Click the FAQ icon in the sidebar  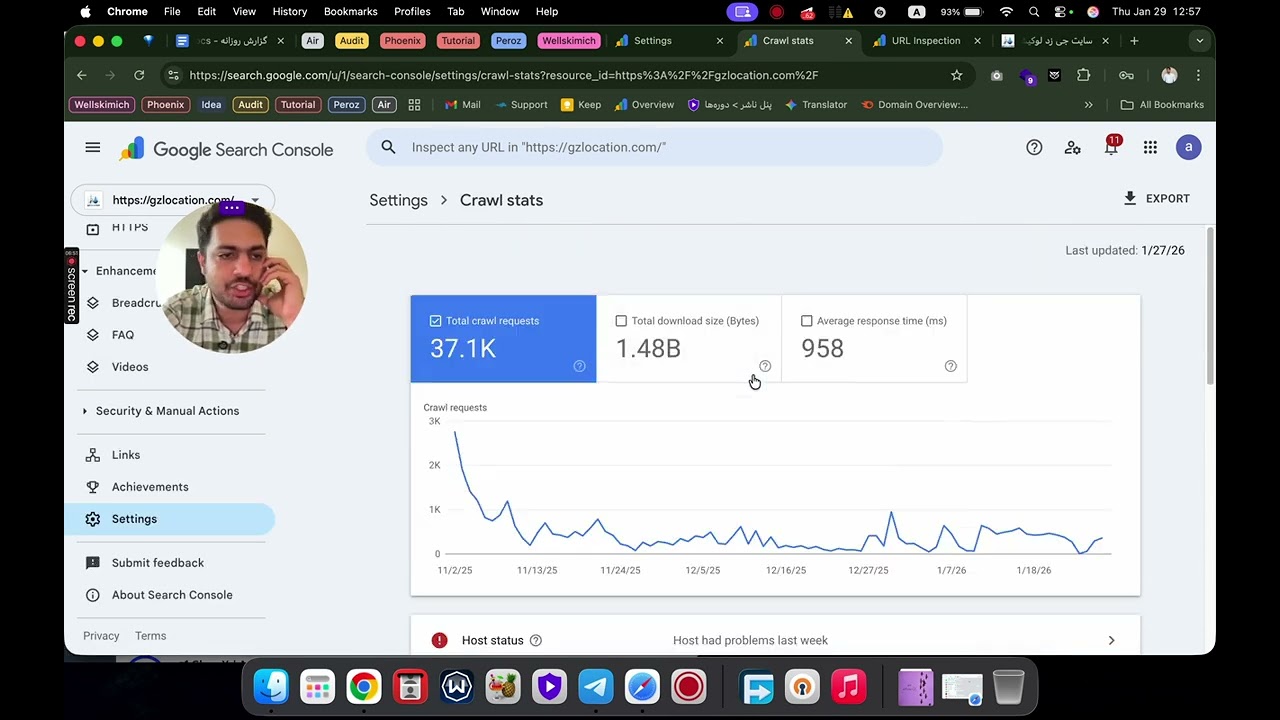pos(93,335)
